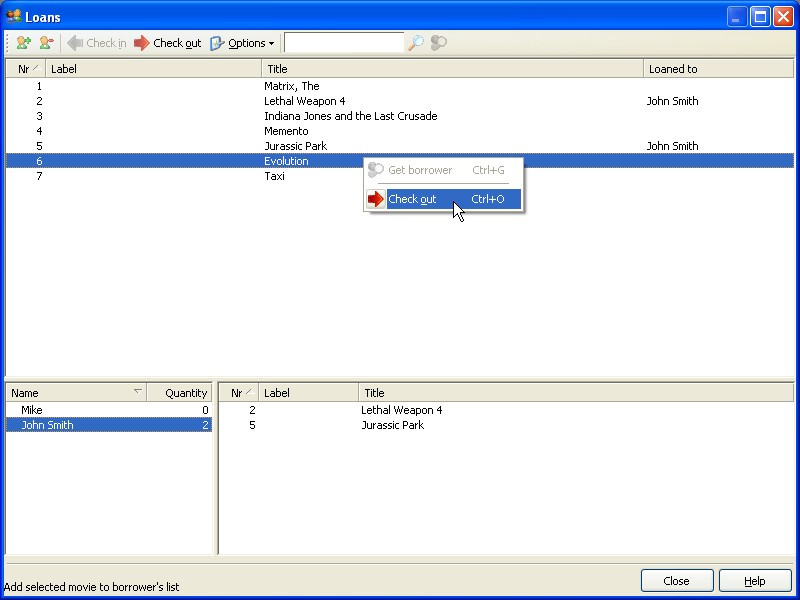
Task: Focus the search text field in toolbar
Action: click(x=344, y=43)
